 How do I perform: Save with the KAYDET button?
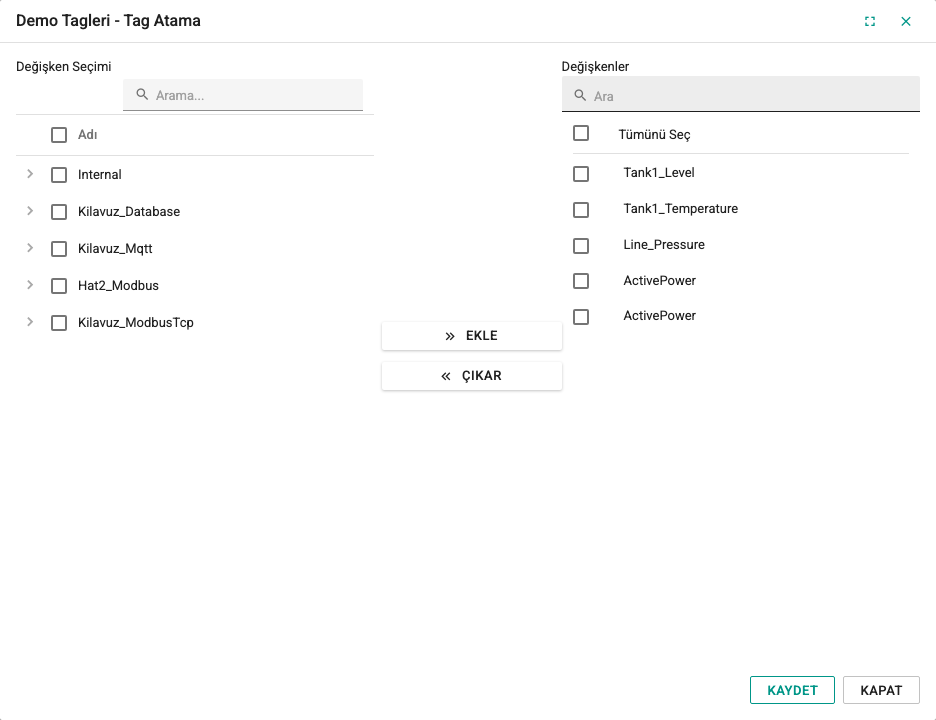pos(792,690)
